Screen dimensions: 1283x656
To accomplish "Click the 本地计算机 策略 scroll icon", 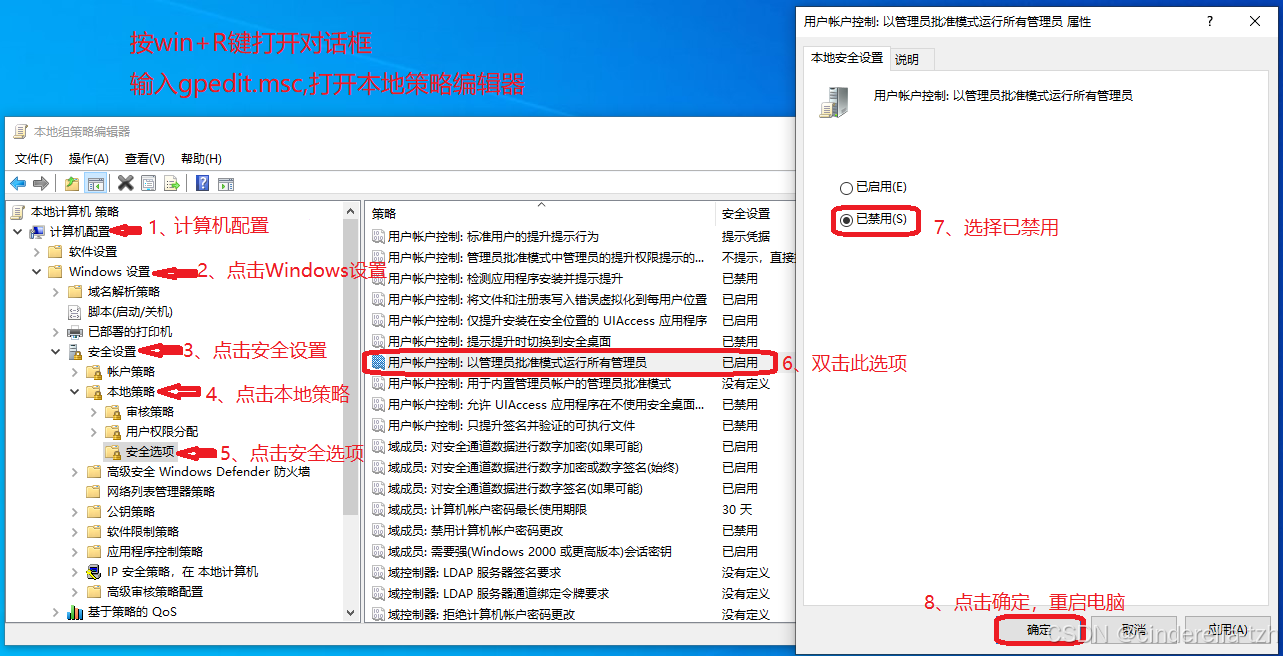I will (x=18, y=212).
